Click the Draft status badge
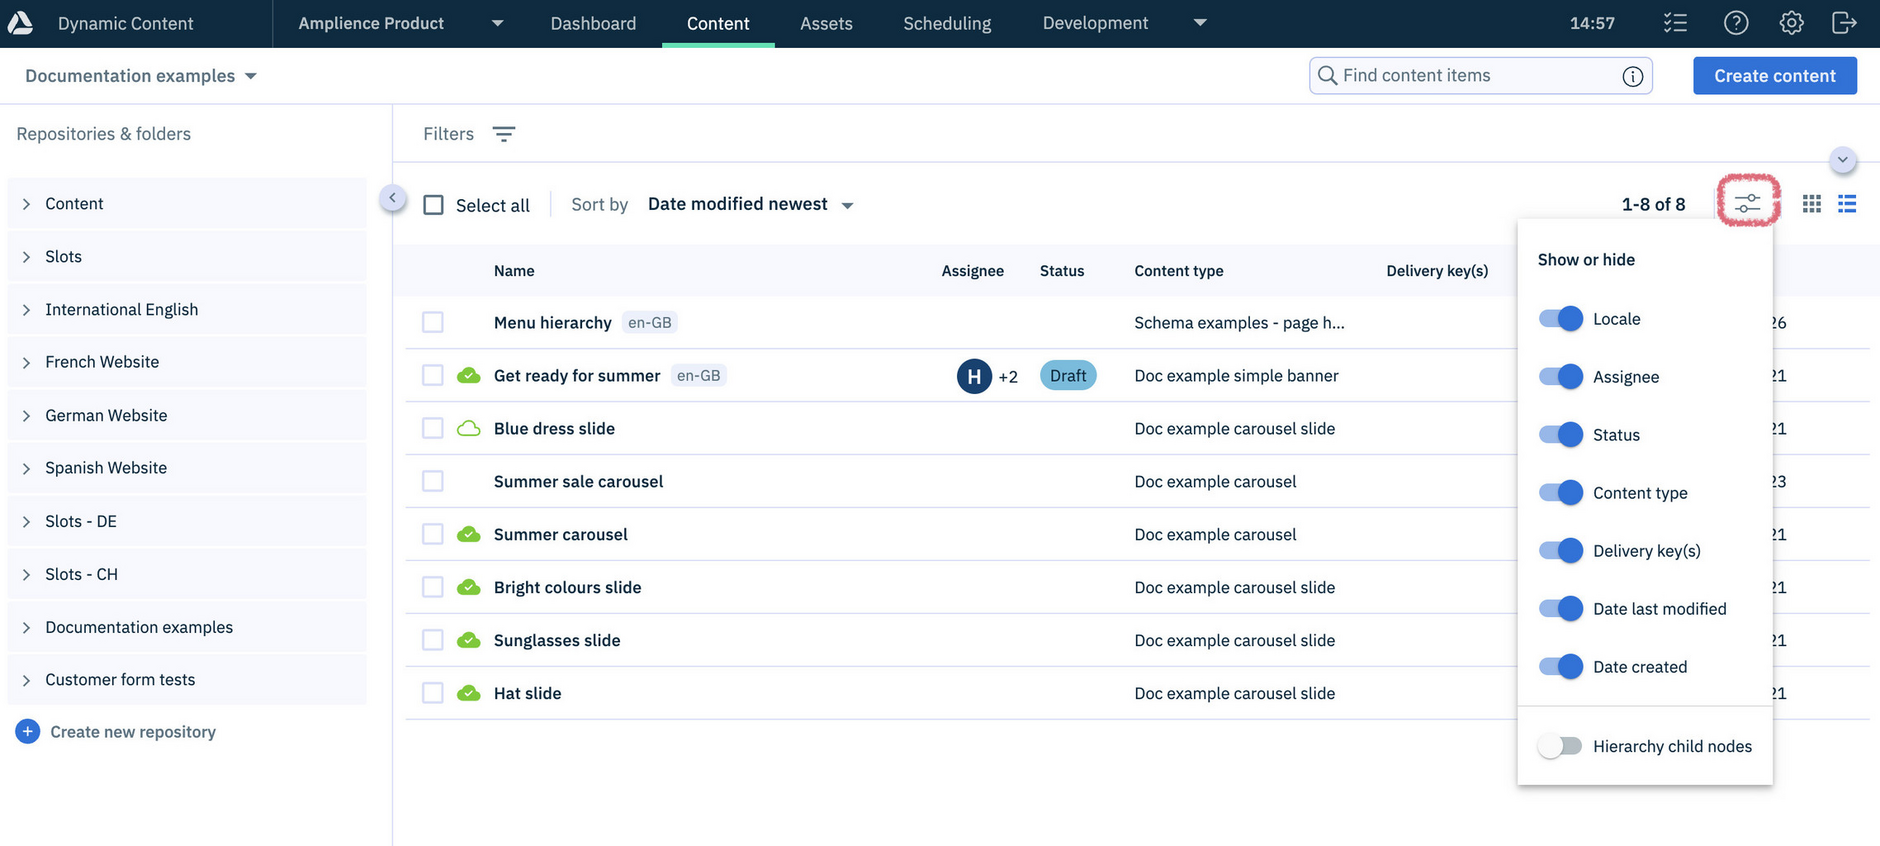1880x846 pixels. point(1068,376)
